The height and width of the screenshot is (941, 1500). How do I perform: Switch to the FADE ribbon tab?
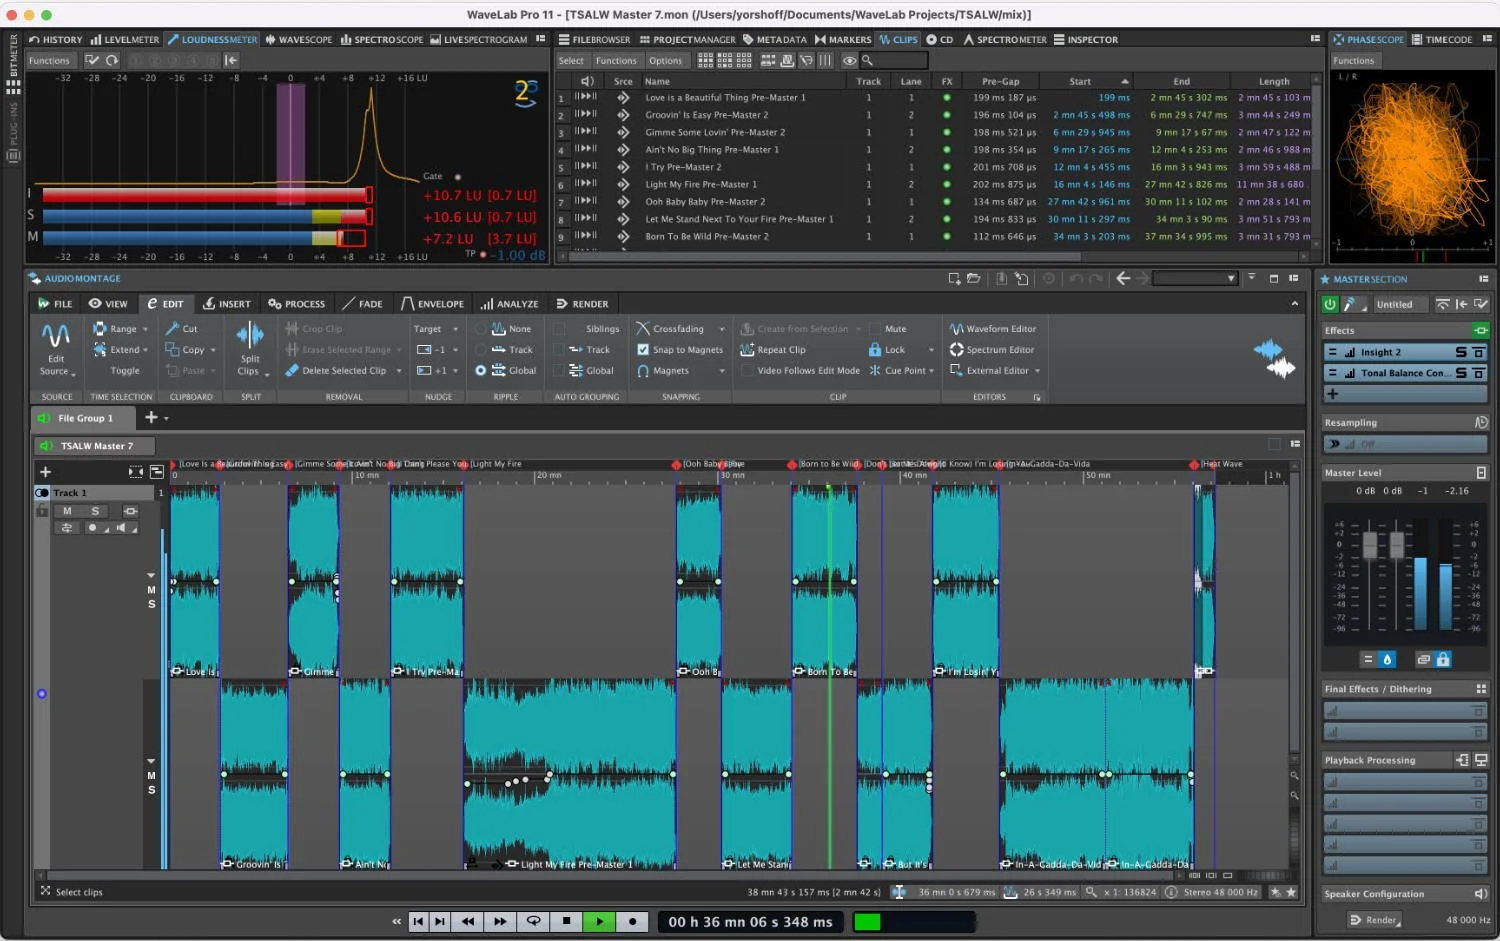[x=362, y=304]
